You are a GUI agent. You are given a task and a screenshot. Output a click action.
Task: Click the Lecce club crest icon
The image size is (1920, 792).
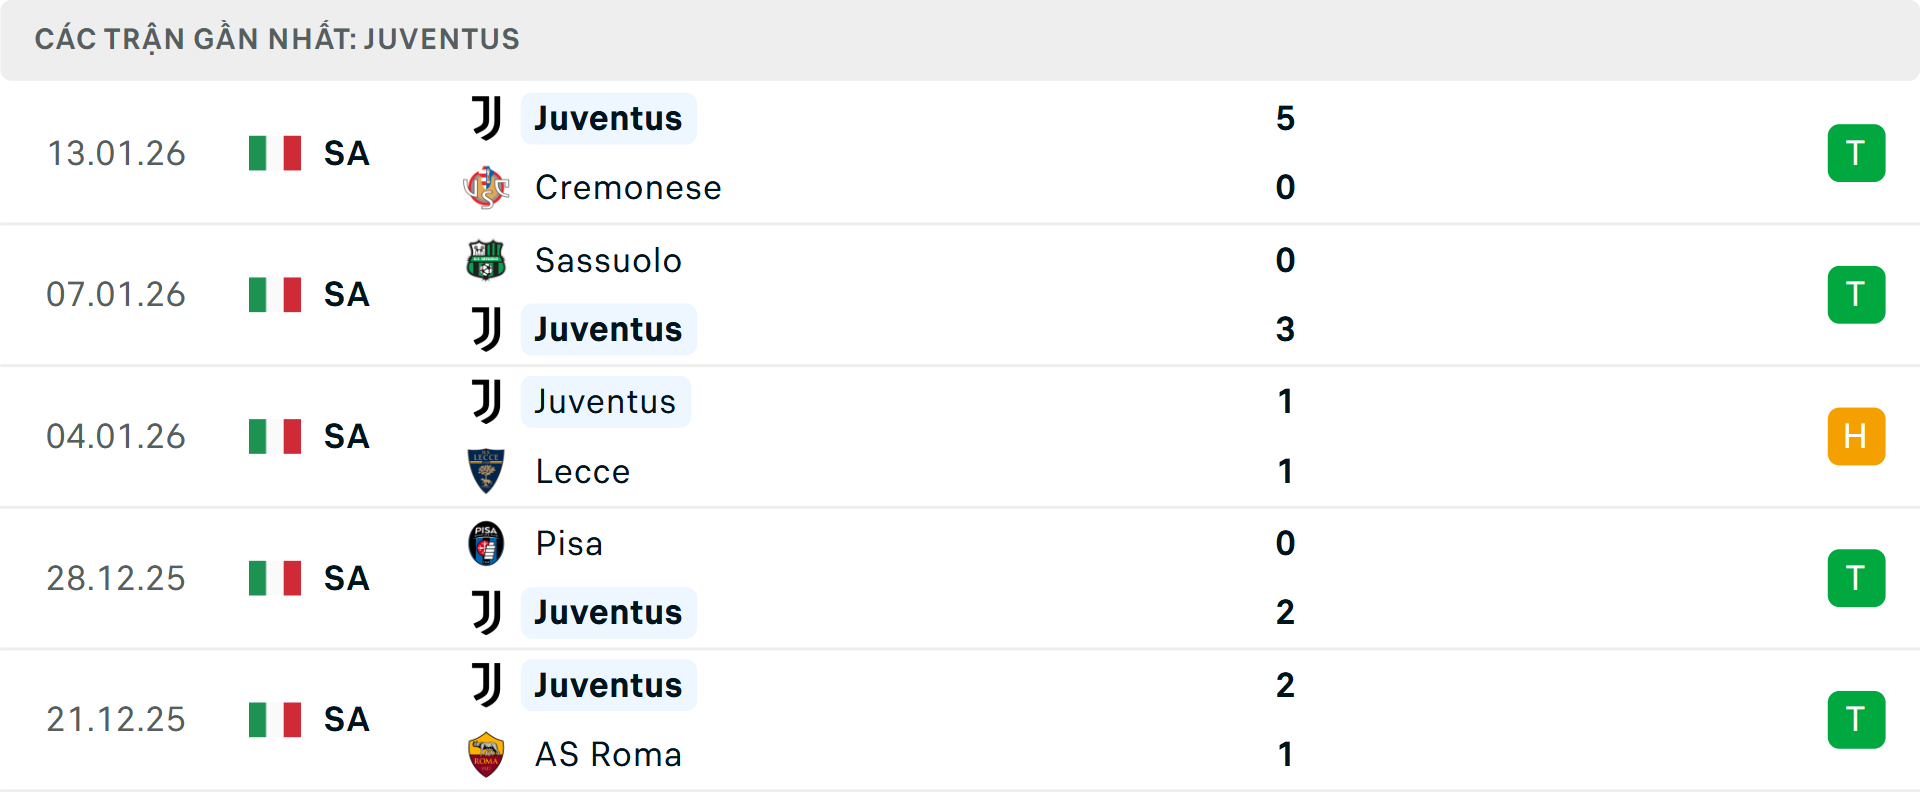coord(486,471)
